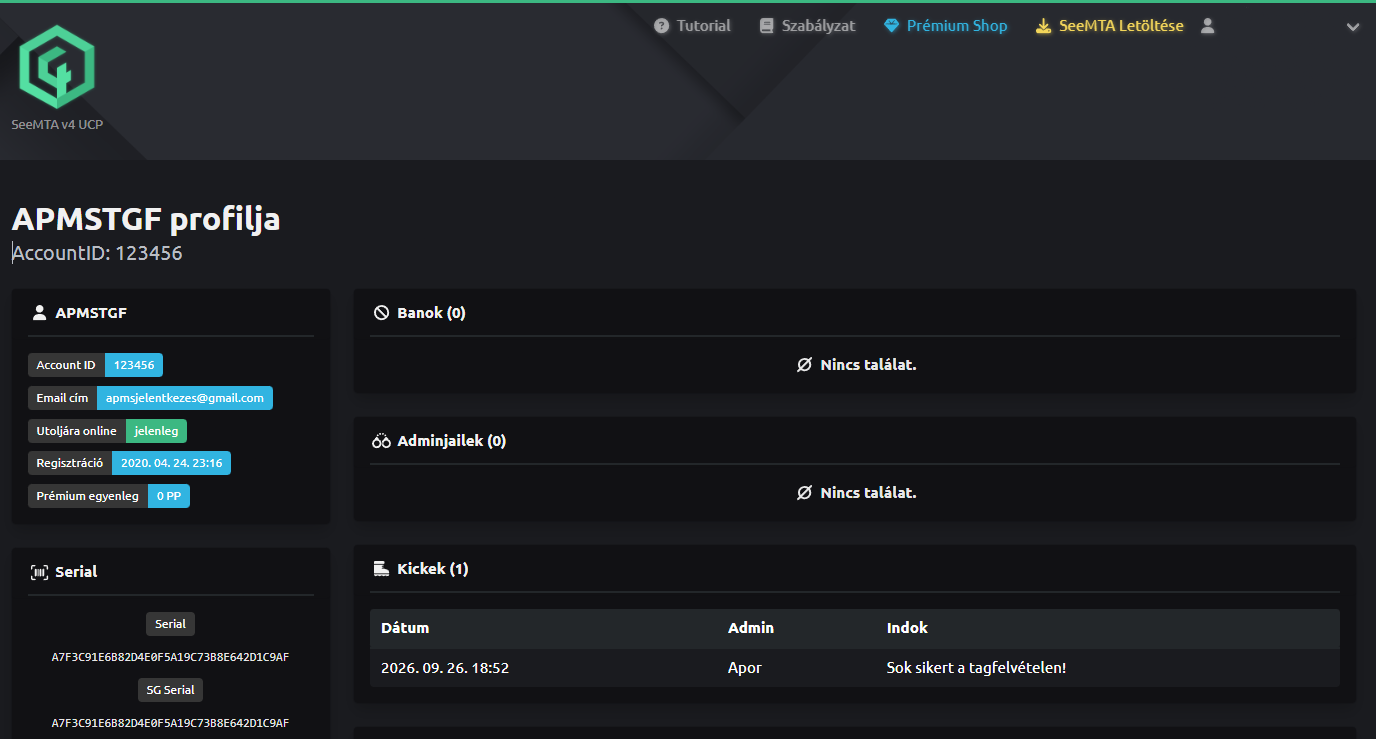Viewport: 1376px width, 739px height.
Task: Expand the header dropdown chevron
Action: coord(1353,27)
